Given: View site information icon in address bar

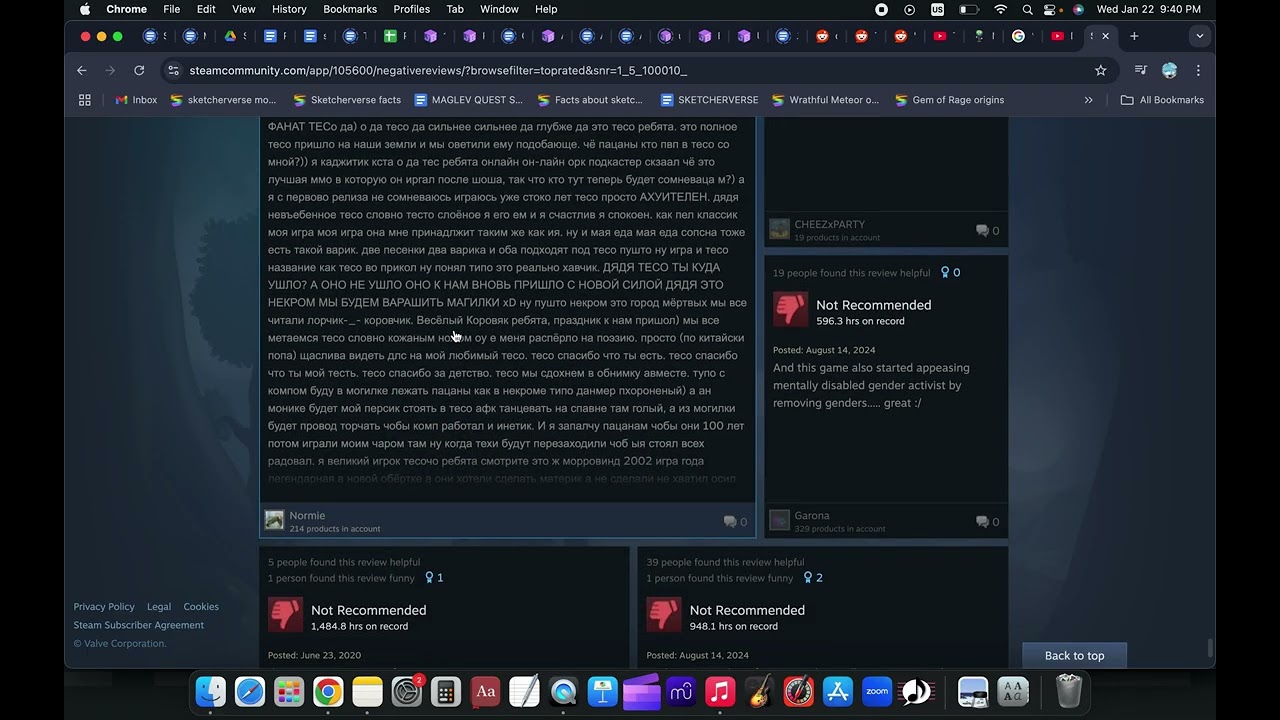Looking at the screenshot, I should pos(173,70).
